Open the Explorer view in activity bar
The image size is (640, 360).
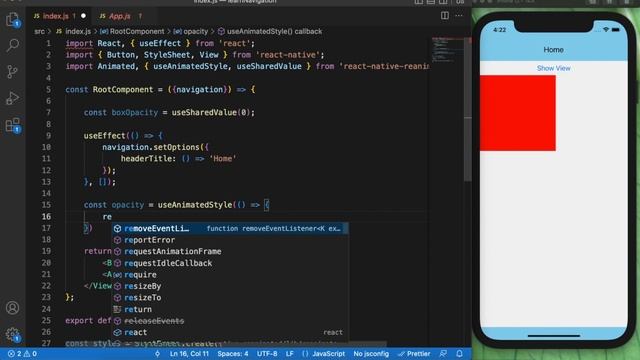pyautogui.click(x=12, y=20)
